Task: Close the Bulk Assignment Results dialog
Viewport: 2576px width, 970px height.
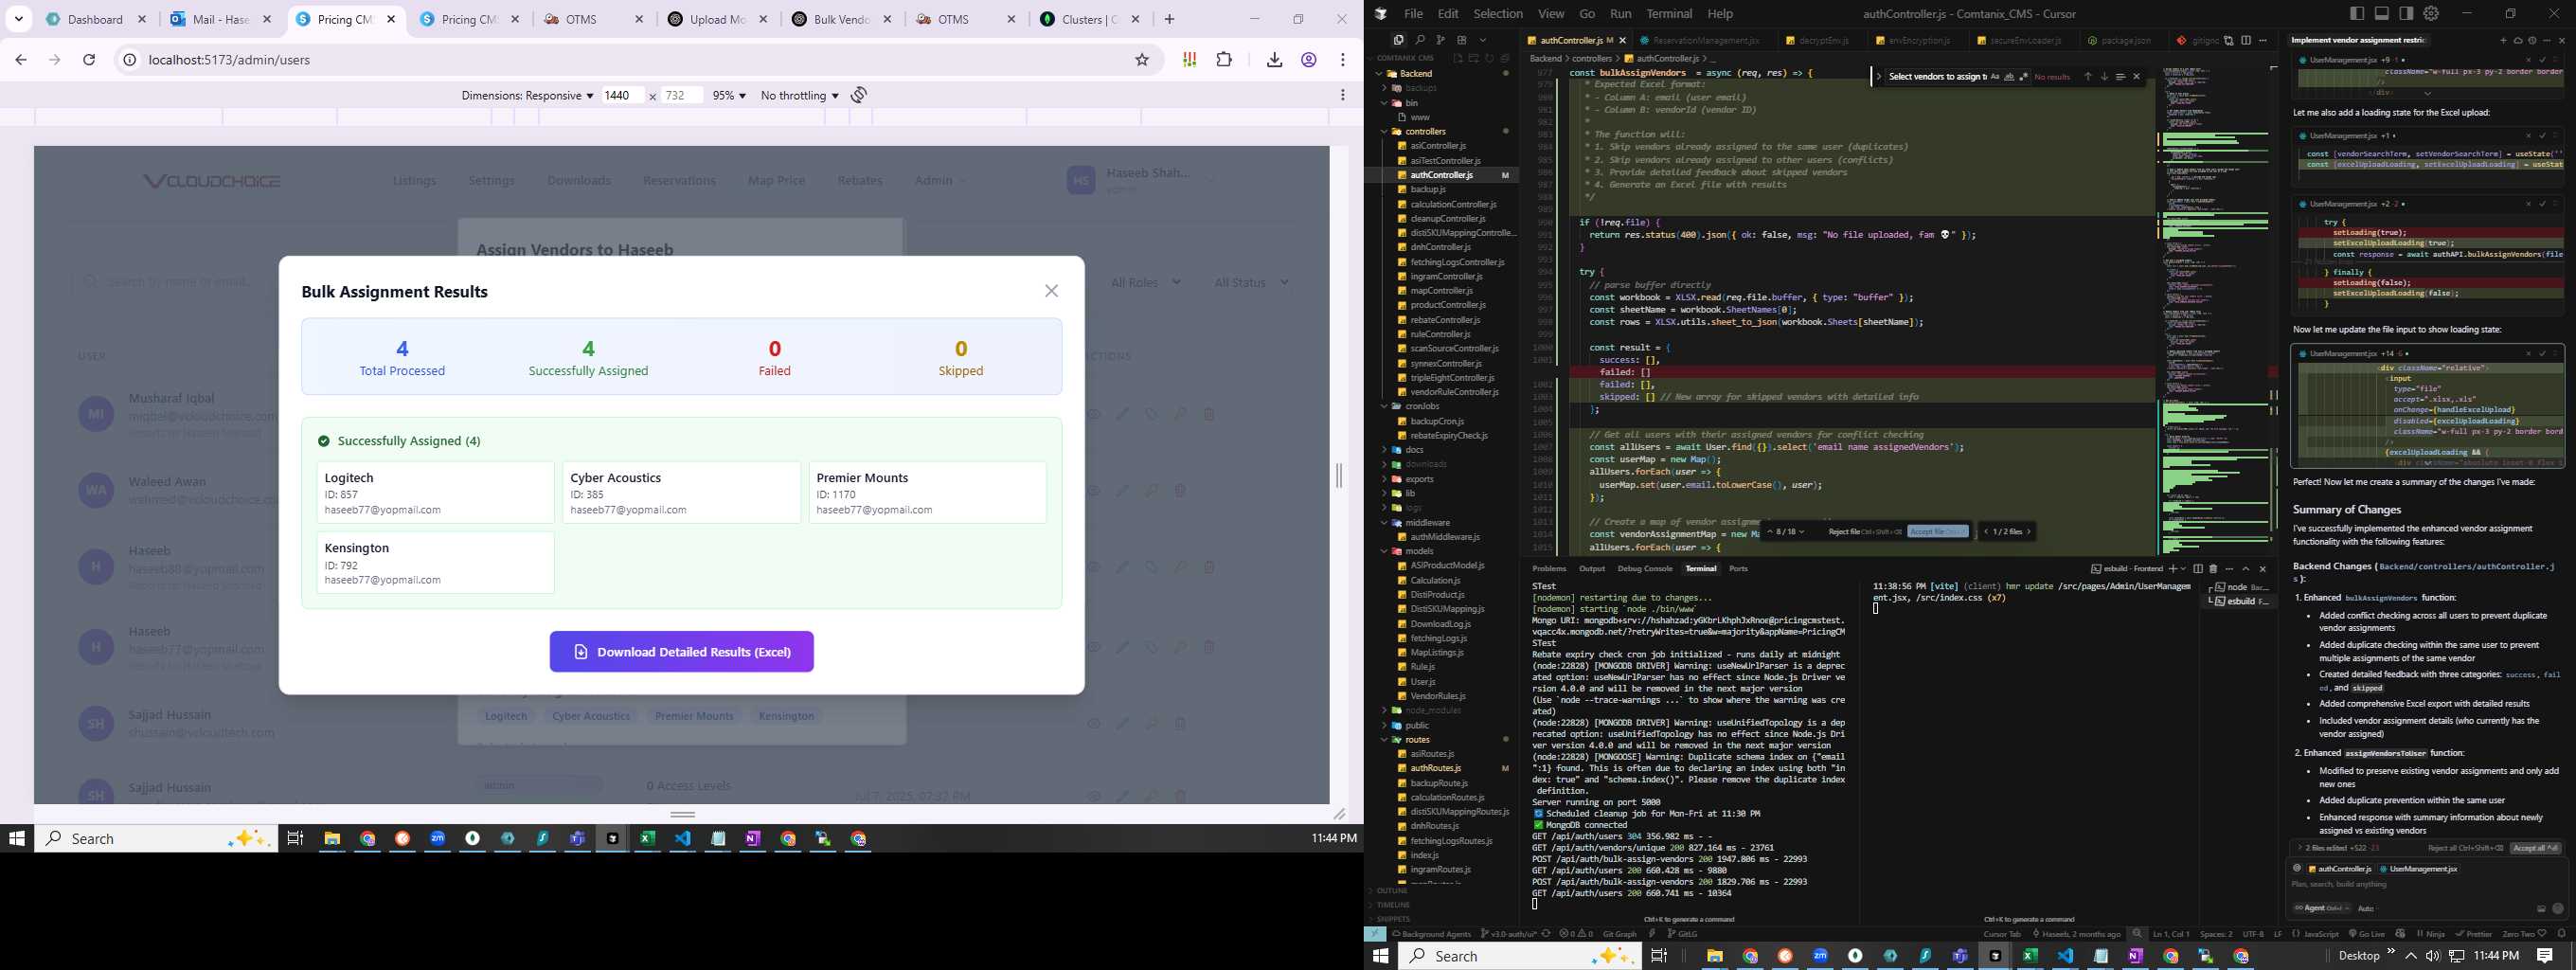Action: click(x=1051, y=291)
